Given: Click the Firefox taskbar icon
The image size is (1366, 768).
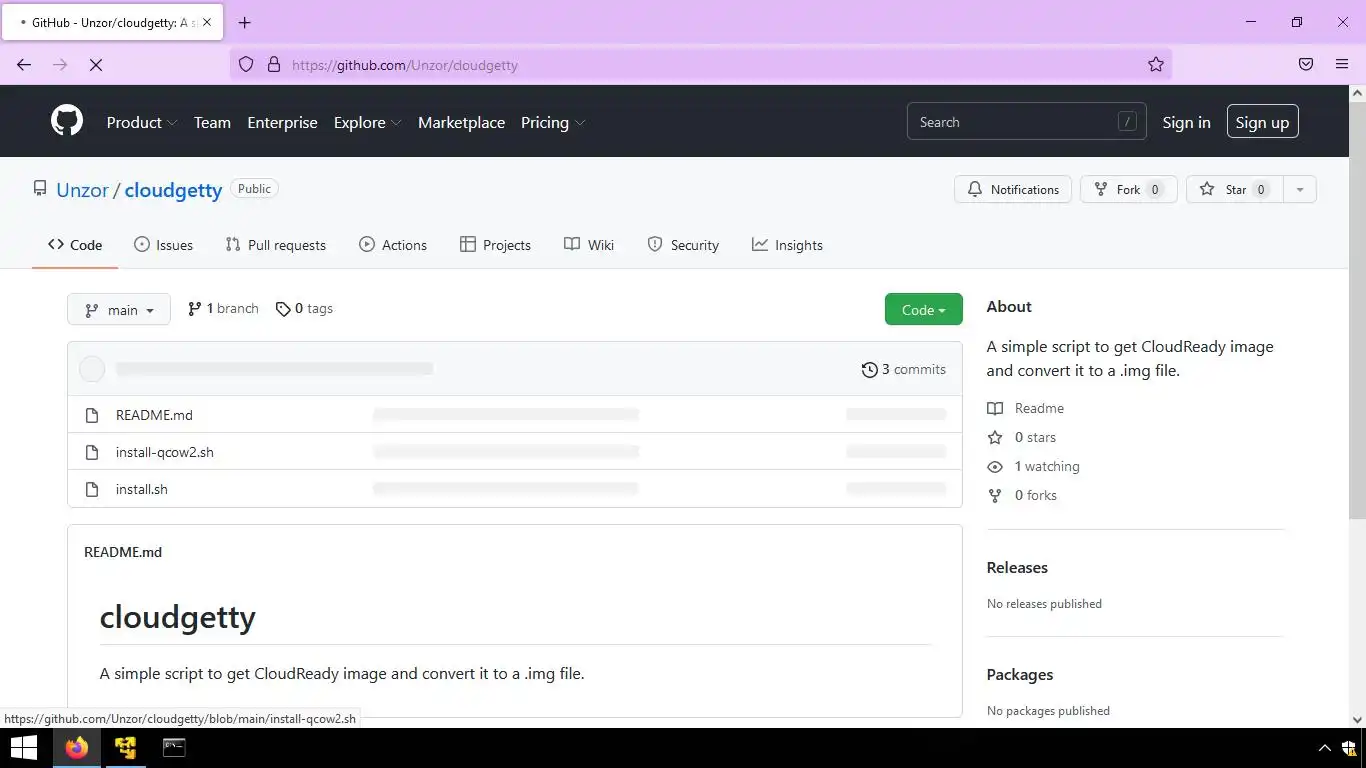Looking at the screenshot, I should click(76, 747).
